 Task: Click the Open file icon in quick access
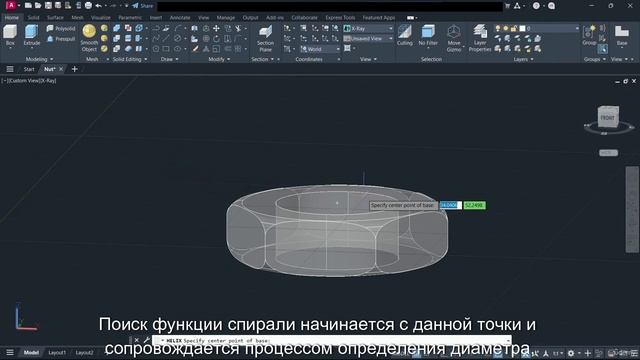point(38,6)
